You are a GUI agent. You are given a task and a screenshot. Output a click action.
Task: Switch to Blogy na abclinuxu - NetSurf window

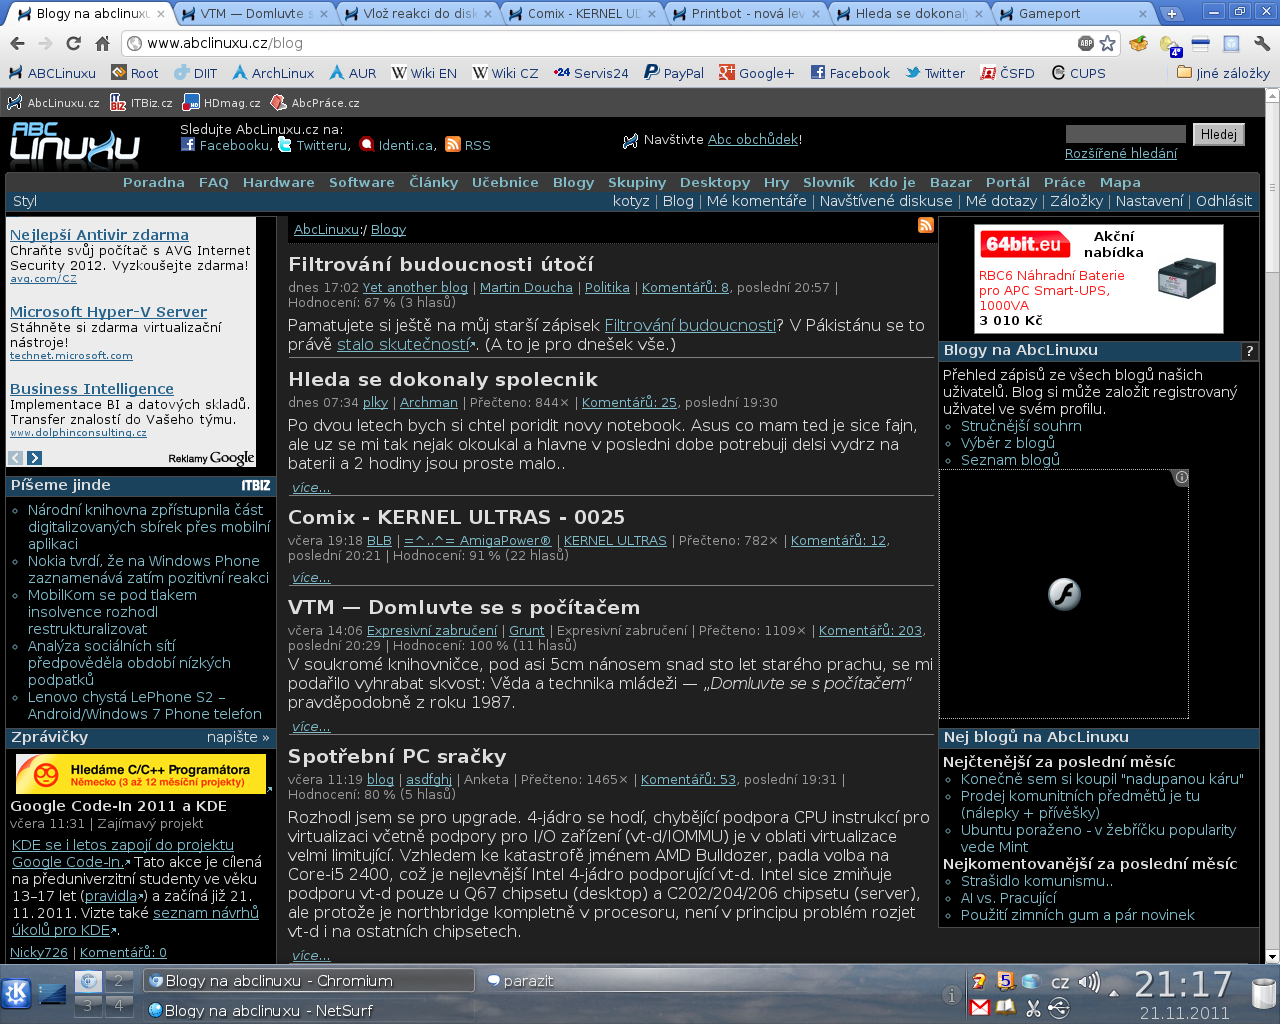tap(308, 1010)
